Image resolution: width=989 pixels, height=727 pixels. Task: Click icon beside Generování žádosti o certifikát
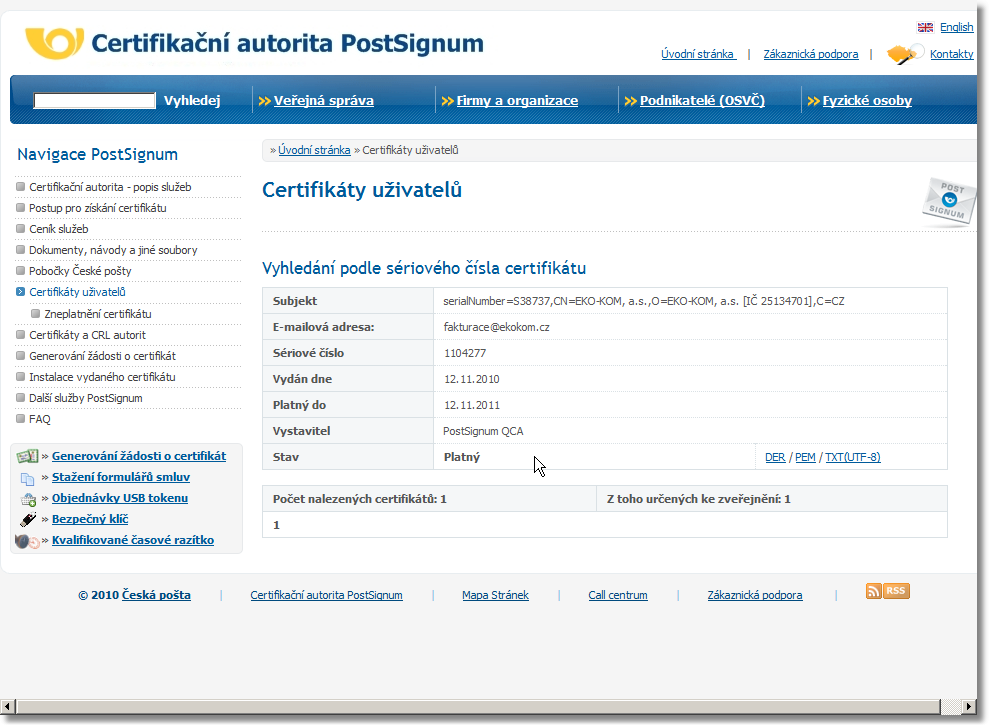pos(27,456)
